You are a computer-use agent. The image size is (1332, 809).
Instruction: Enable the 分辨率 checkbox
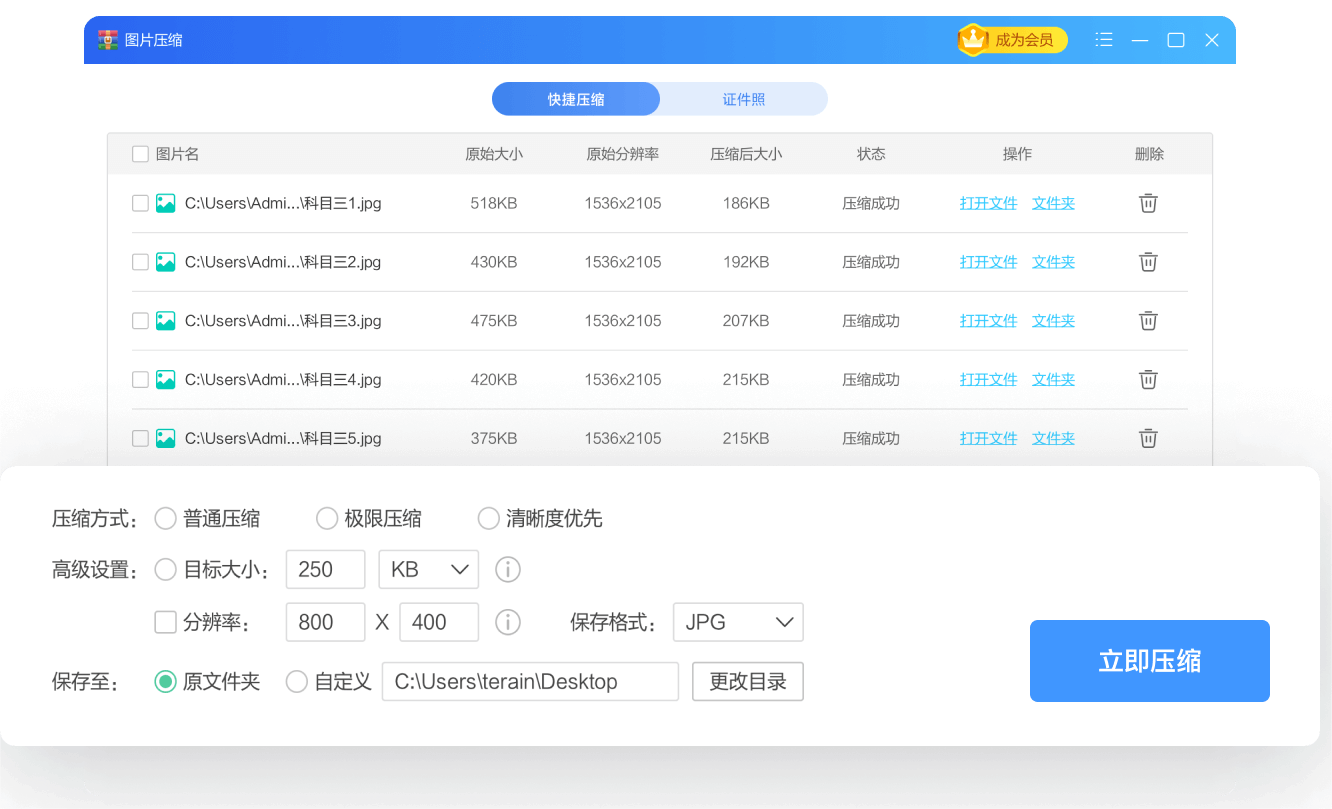(166, 622)
